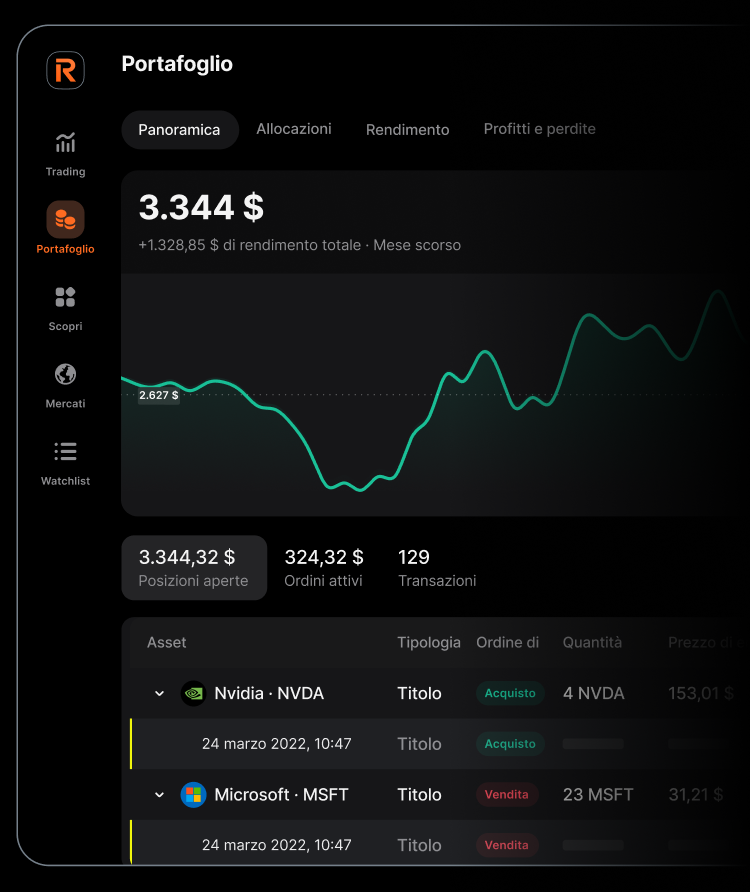Viewport: 750px width, 892px height.
Task: Collapse the Nvidia NVDA row chevron
Action: click(159, 694)
